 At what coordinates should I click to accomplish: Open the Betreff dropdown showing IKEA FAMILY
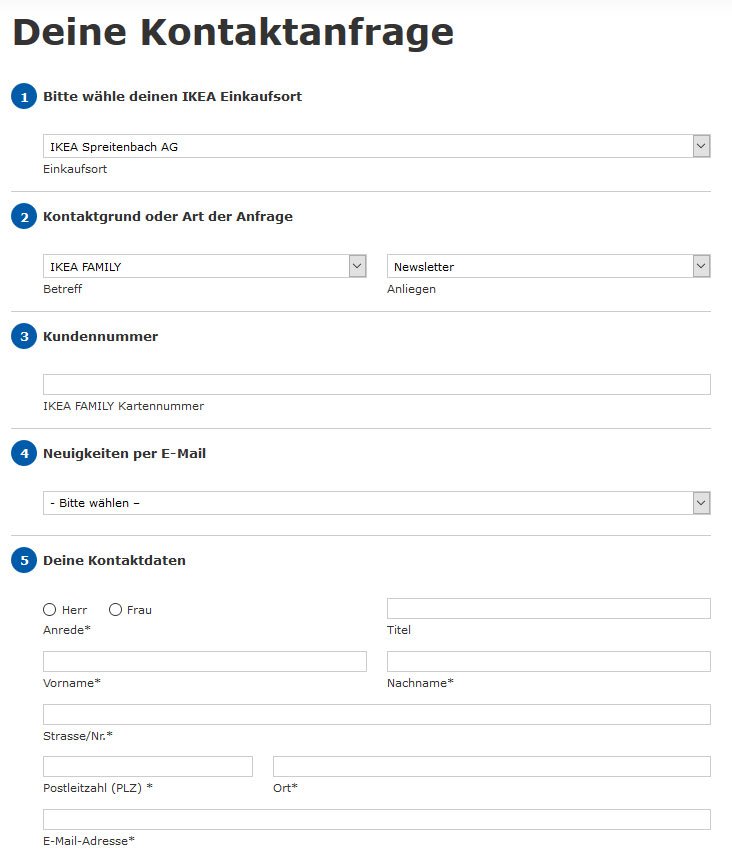pos(205,266)
